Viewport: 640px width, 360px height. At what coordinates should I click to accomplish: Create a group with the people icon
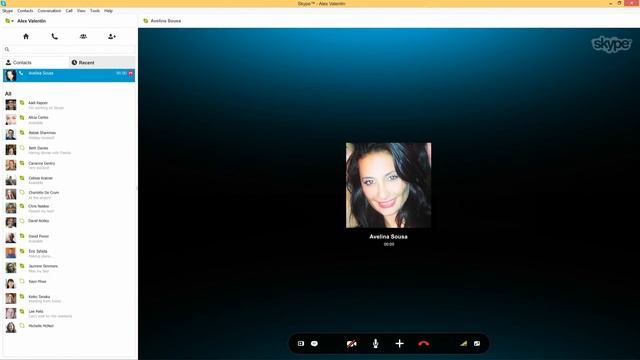83,36
